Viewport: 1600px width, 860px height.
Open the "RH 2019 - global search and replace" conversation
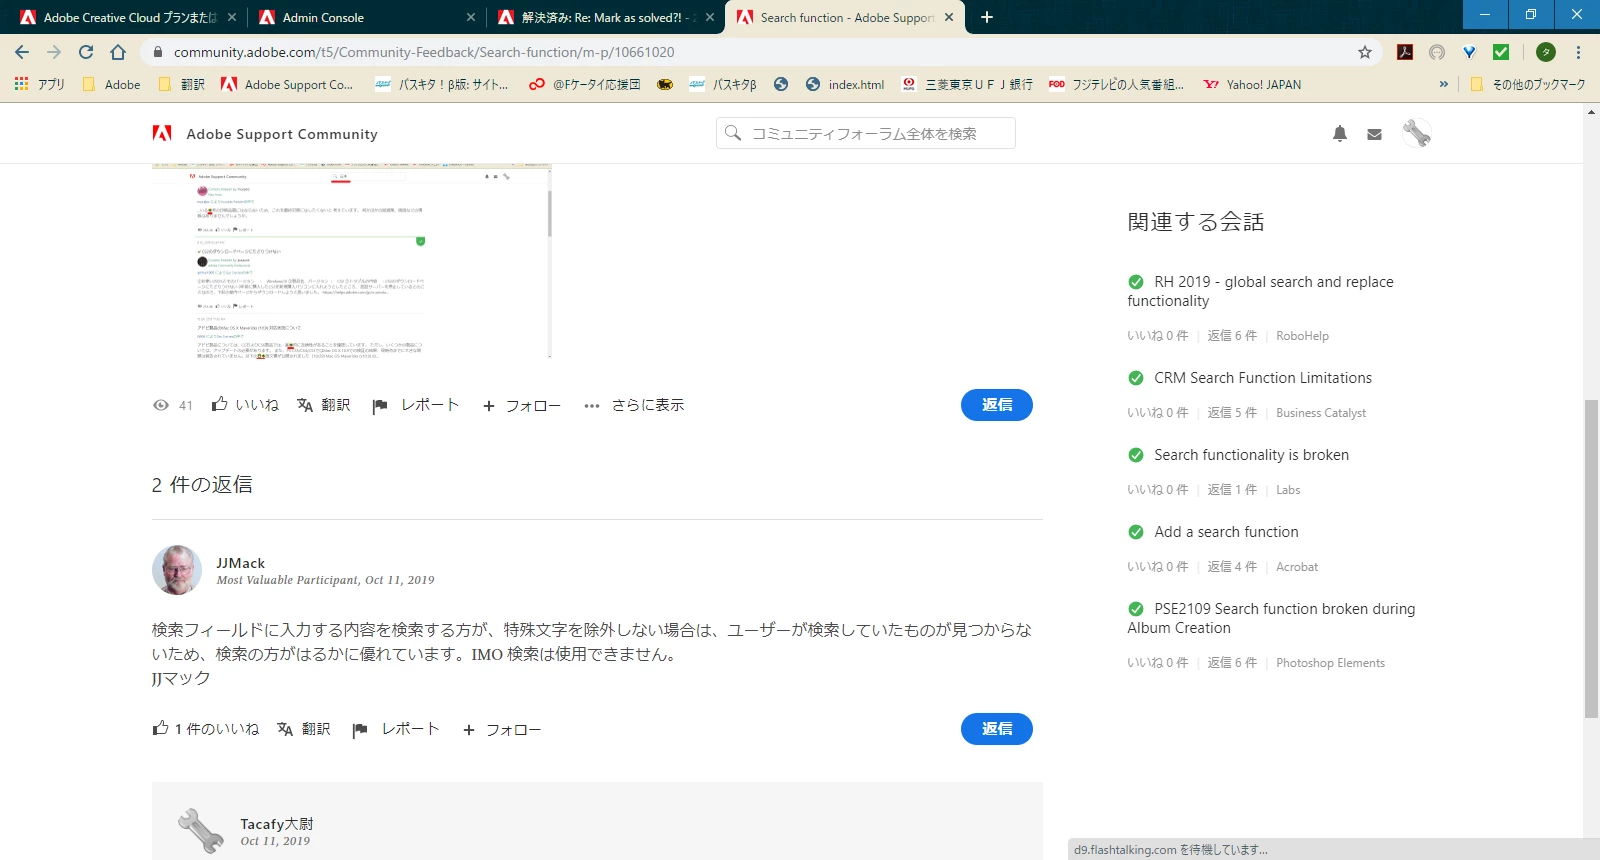click(x=1260, y=291)
